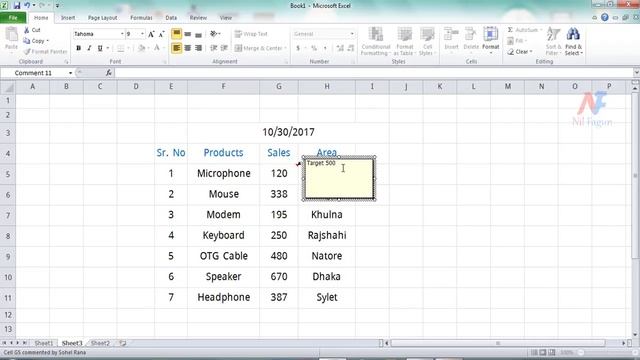This screenshot has width=640, height=360.
Task: Click the Insert Worksheet tab icon
Action: coord(122,343)
